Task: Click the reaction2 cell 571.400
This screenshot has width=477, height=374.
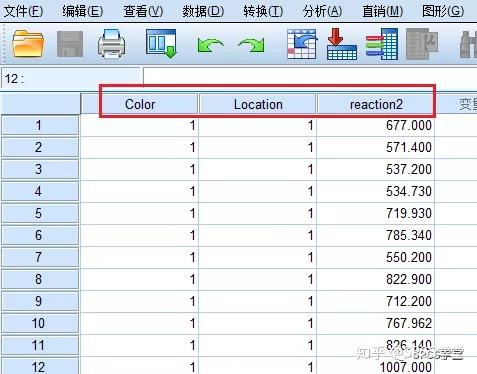Action: [x=376, y=147]
